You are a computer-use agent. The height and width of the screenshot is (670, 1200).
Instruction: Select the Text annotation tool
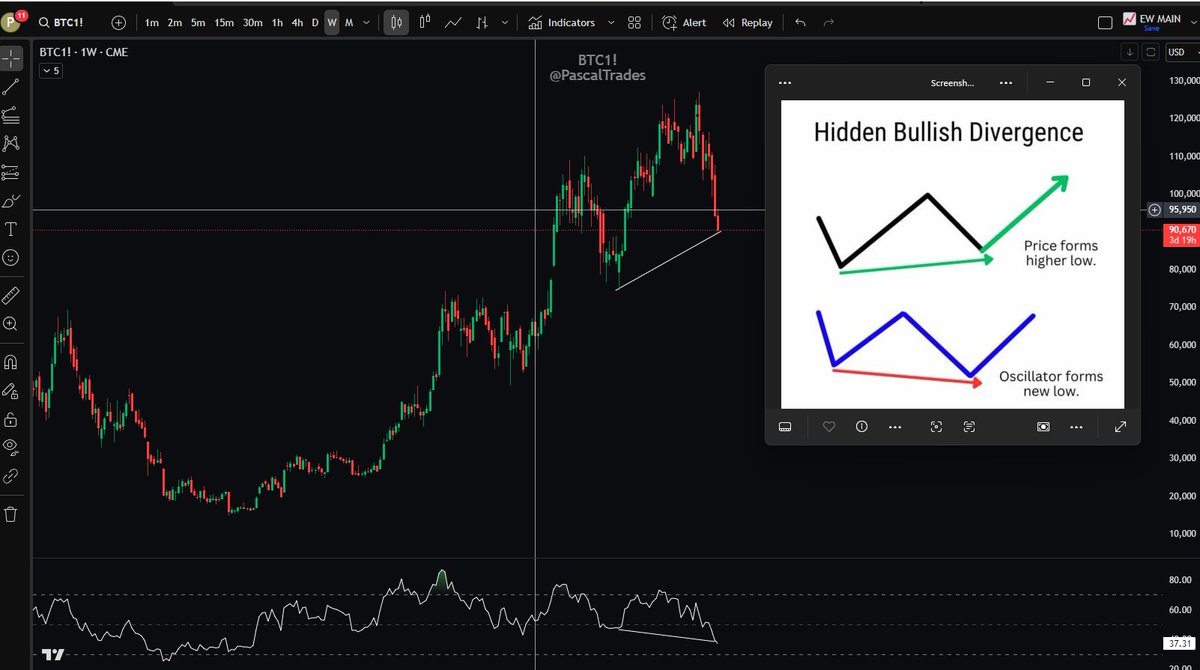[12, 228]
